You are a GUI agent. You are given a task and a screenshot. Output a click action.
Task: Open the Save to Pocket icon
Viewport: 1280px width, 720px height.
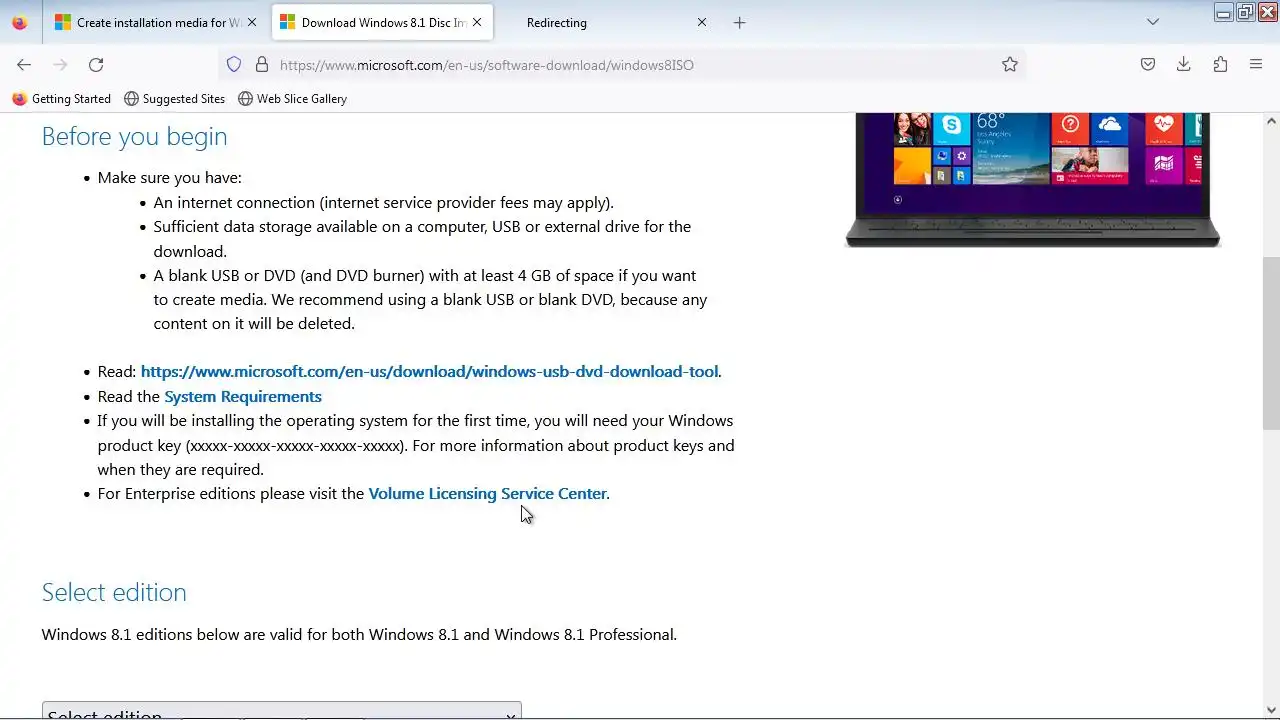(x=1148, y=64)
